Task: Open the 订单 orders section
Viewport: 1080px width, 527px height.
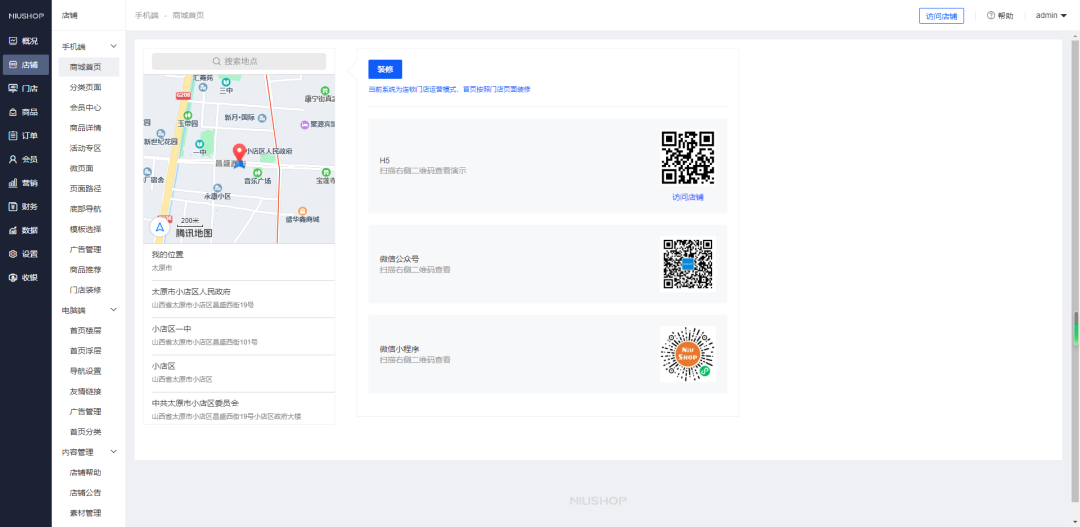Action: coord(25,136)
